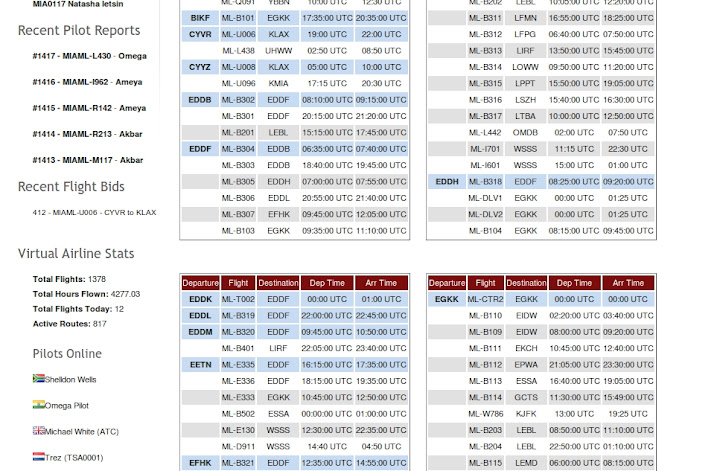Click the Pilots Online heading
This screenshot has width=720, height=471.
point(67,353)
